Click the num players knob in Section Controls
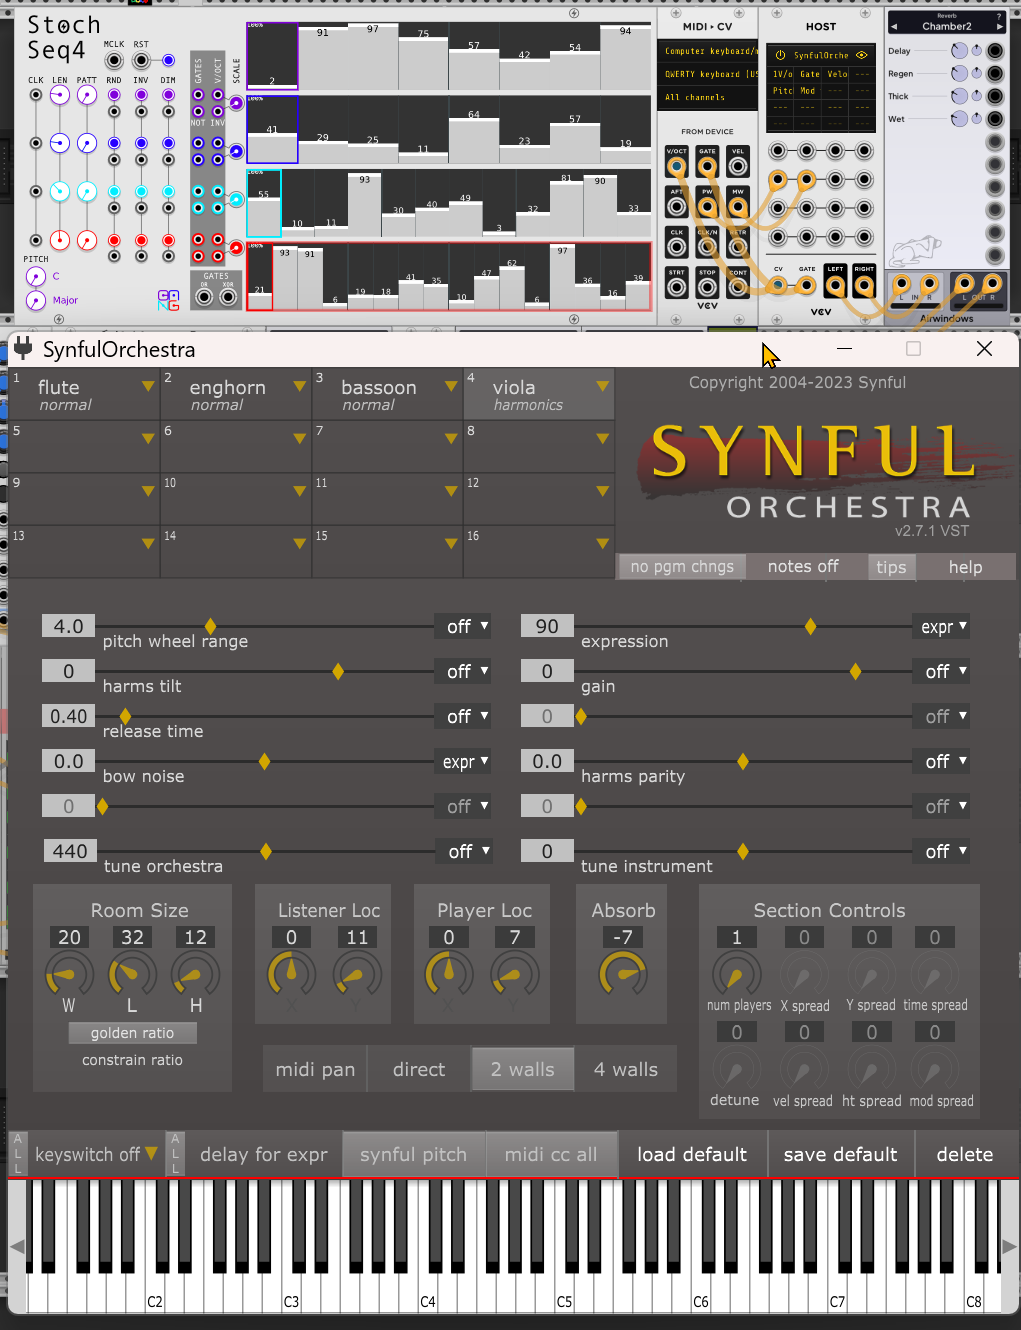The height and width of the screenshot is (1330, 1021). tap(736, 974)
